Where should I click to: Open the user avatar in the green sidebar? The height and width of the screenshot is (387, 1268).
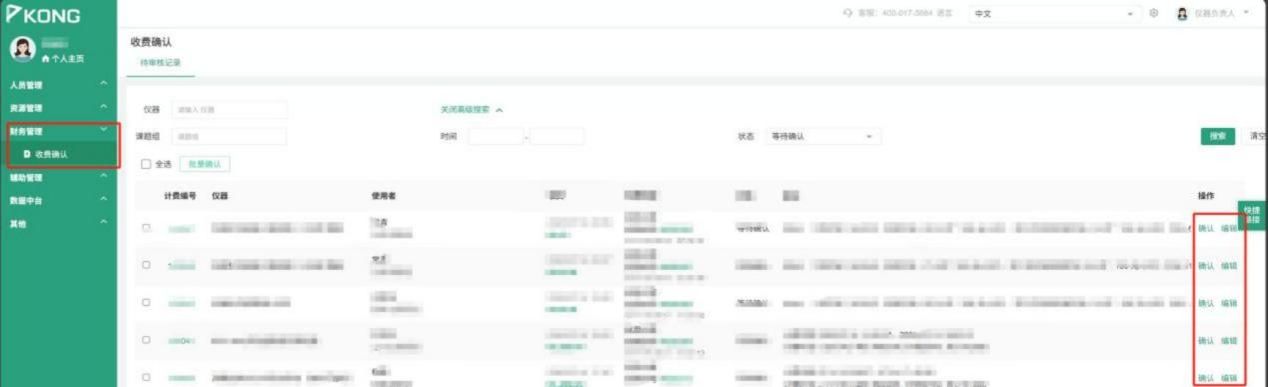[22, 49]
